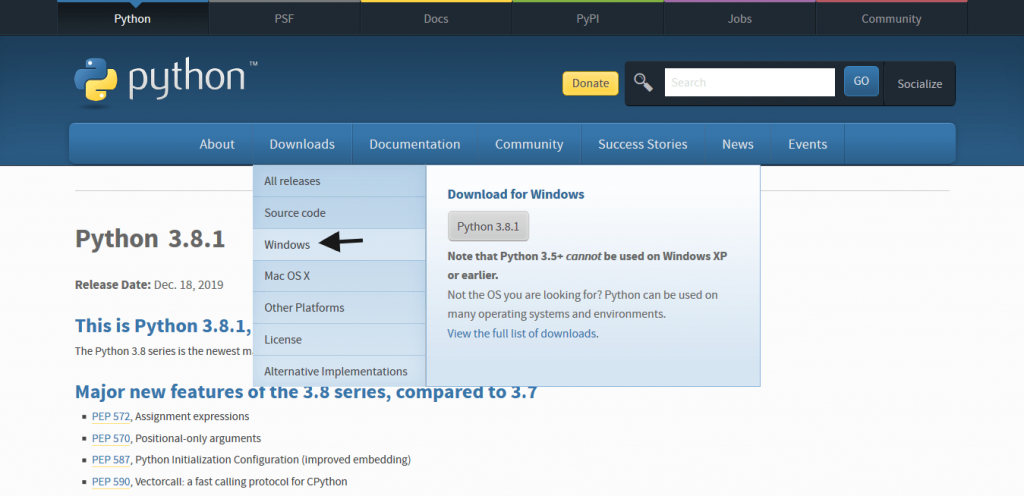1024x496 pixels.
Task: Switch to the PSF top tab
Action: pos(284,18)
